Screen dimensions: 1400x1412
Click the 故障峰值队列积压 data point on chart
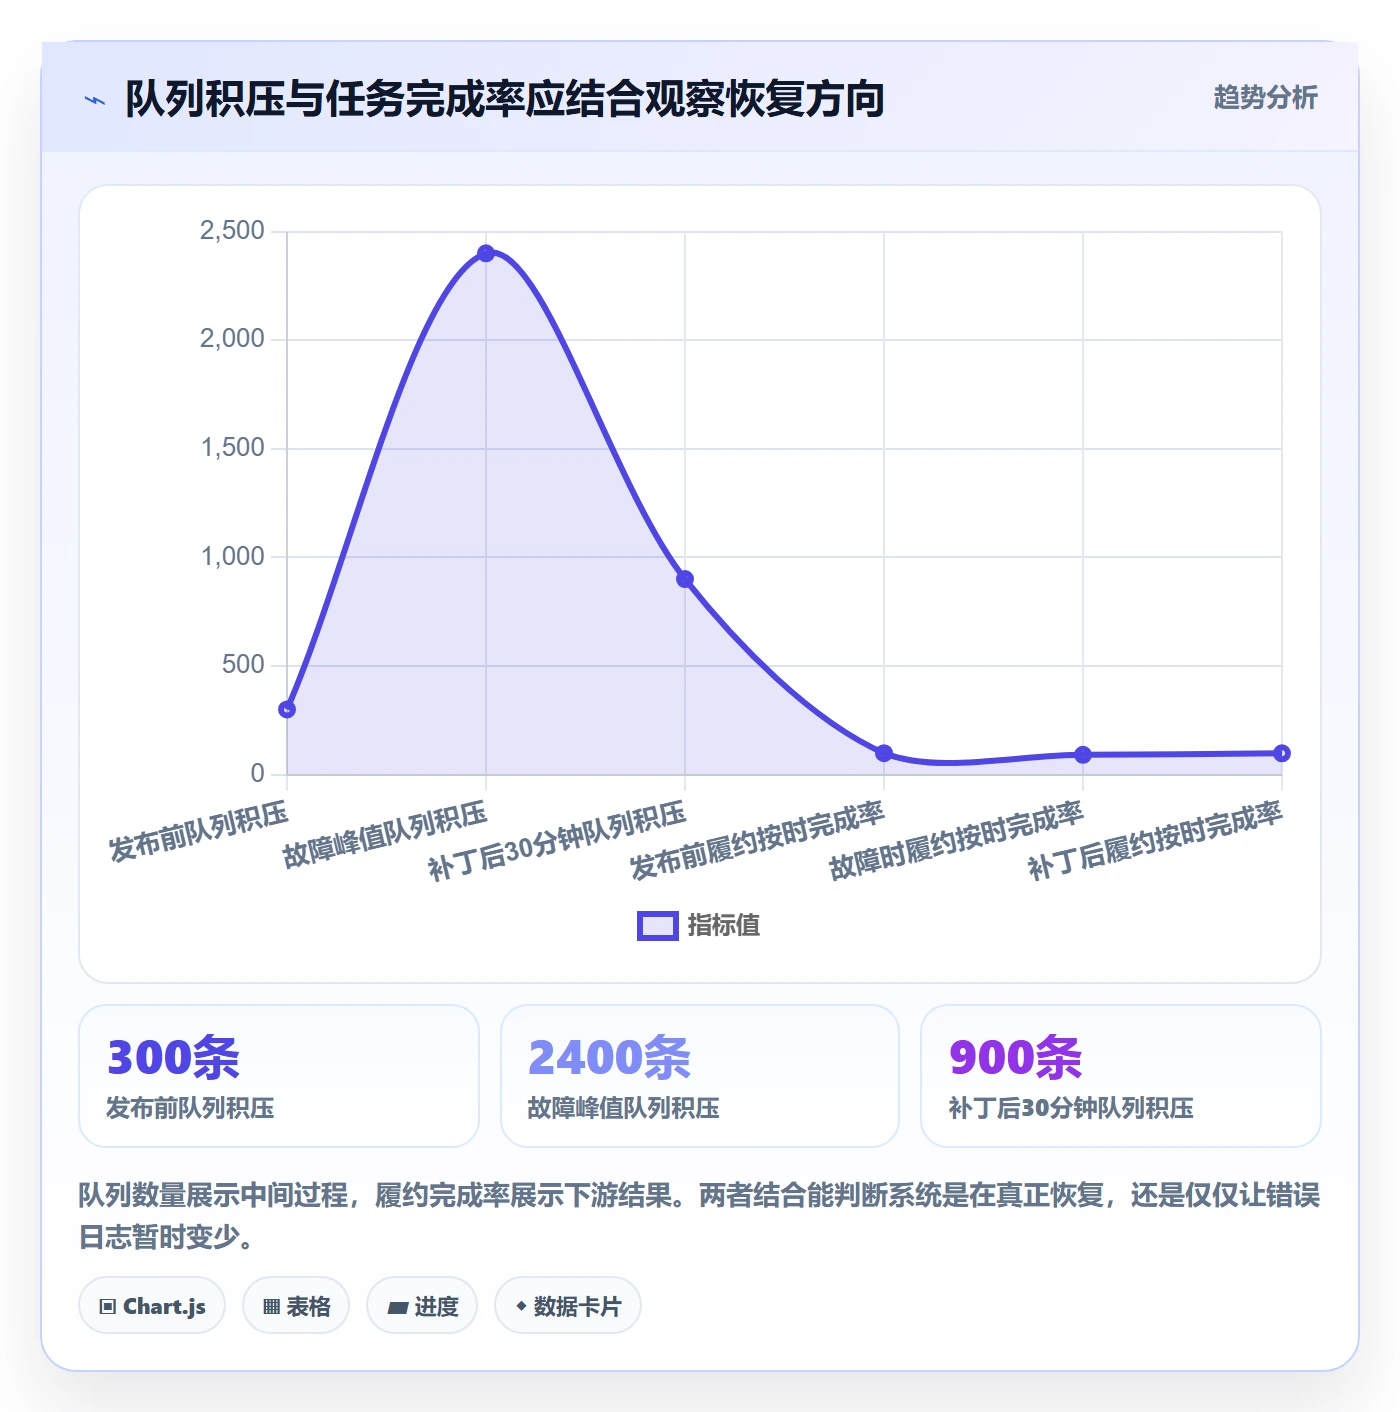click(486, 253)
